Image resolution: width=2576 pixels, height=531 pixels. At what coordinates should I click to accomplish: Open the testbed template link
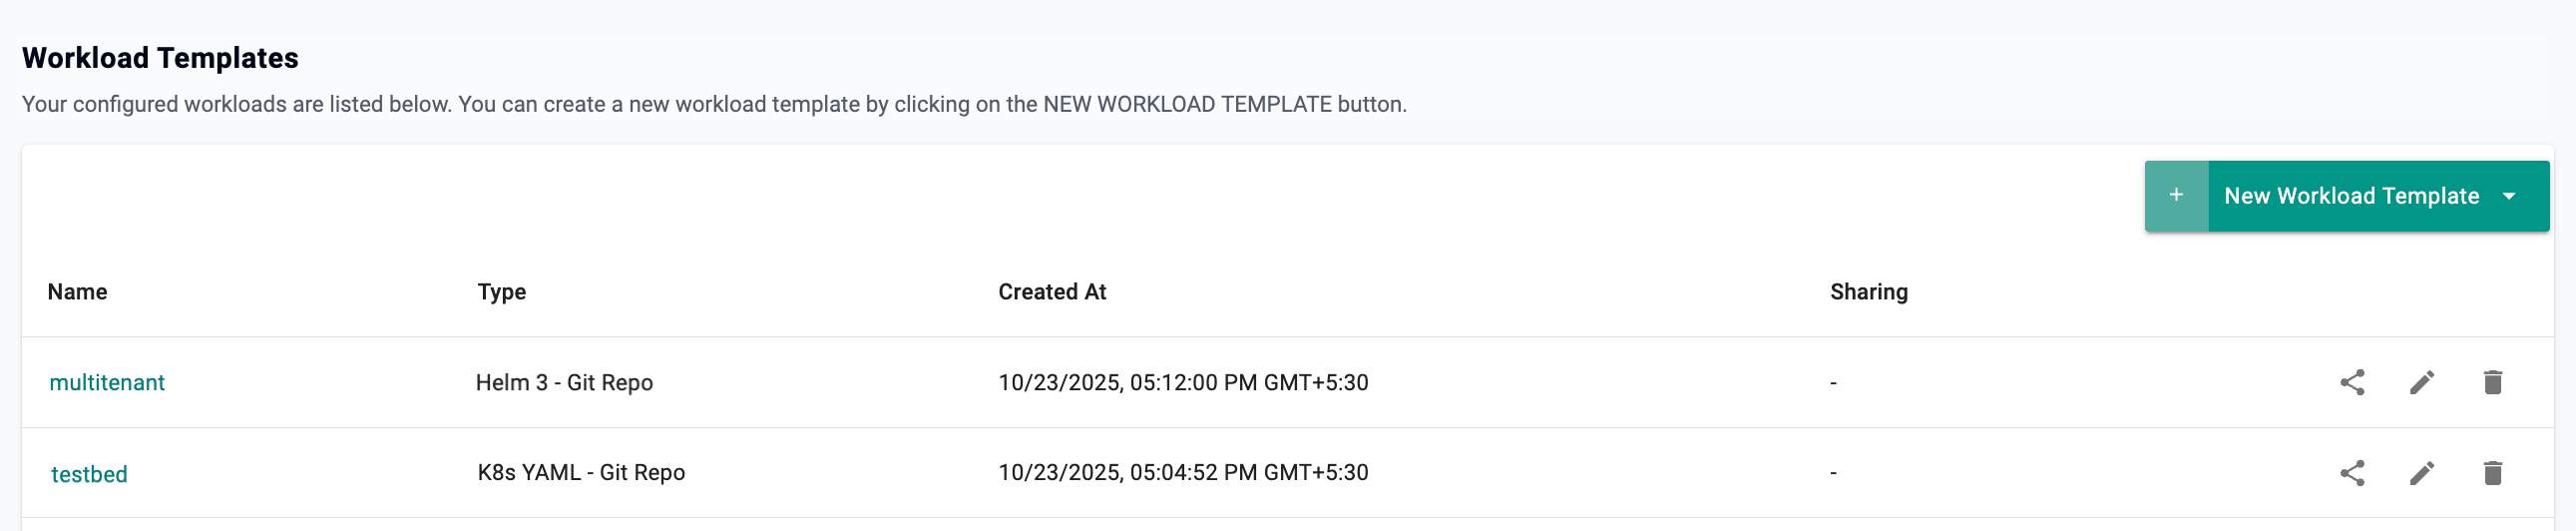click(89, 474)
